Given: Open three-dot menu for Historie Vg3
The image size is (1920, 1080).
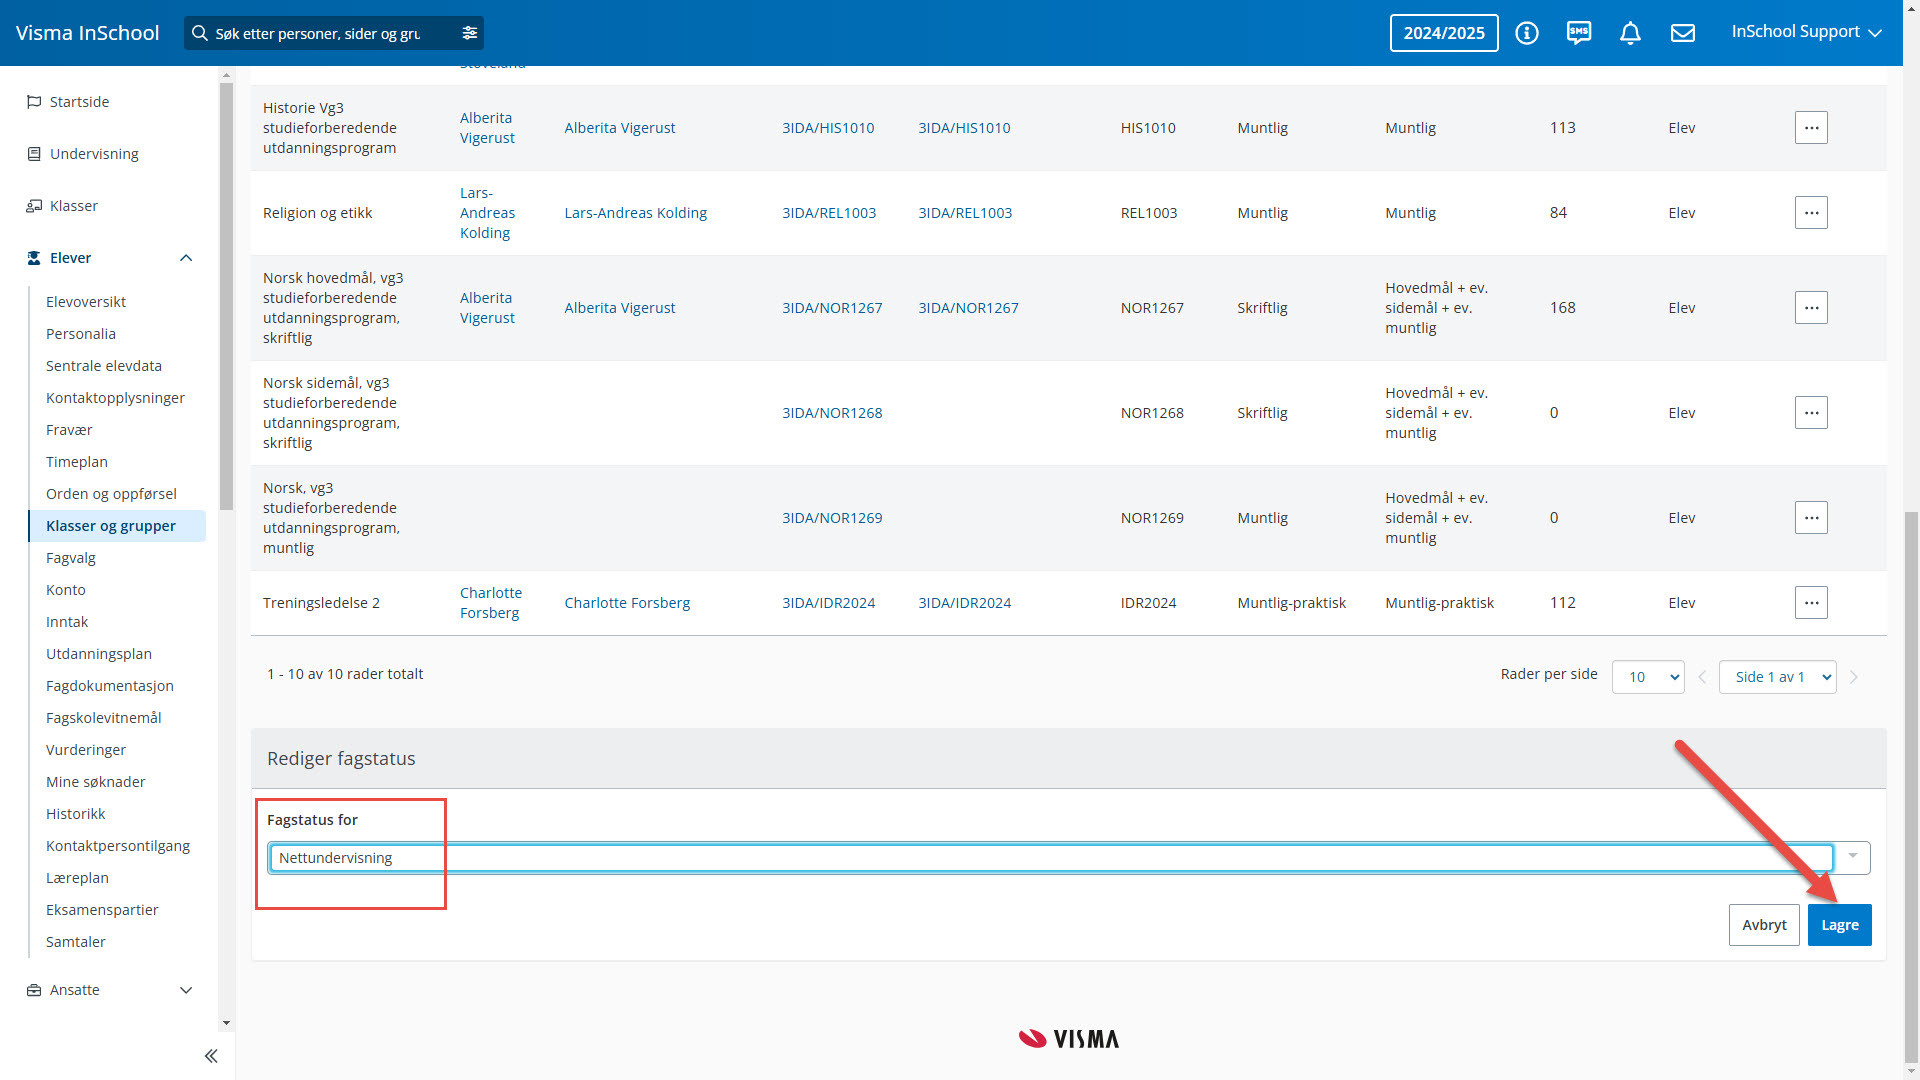Looking at the screenshot, I should tap(1810, 128).
